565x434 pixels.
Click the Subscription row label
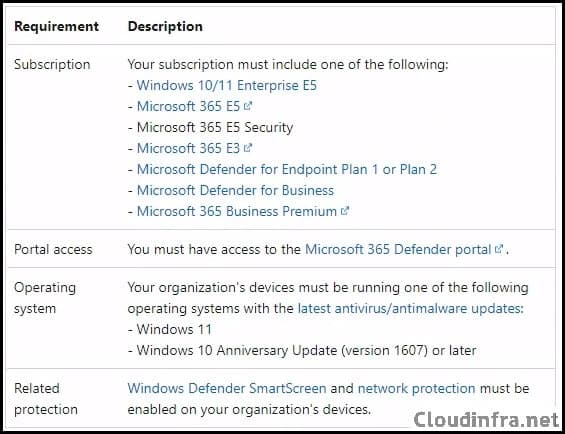[52, 65]
